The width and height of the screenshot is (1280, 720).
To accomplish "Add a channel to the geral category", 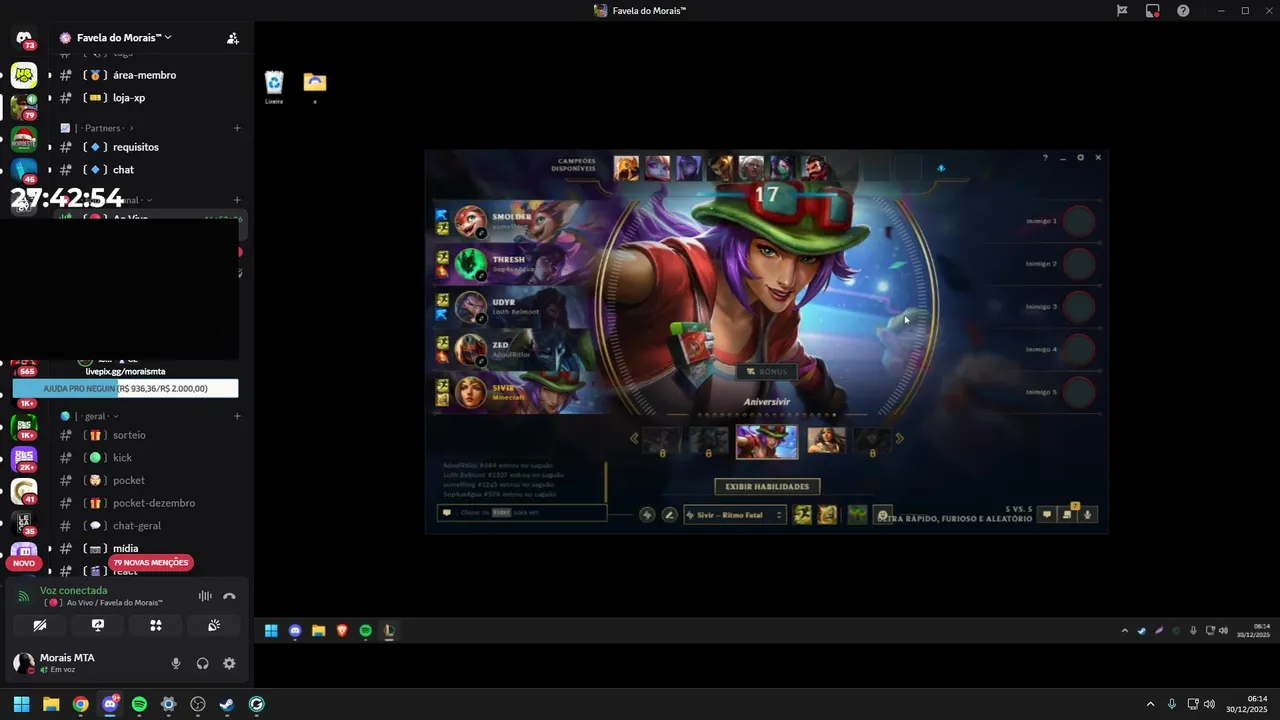I will (x=237, y=416).
